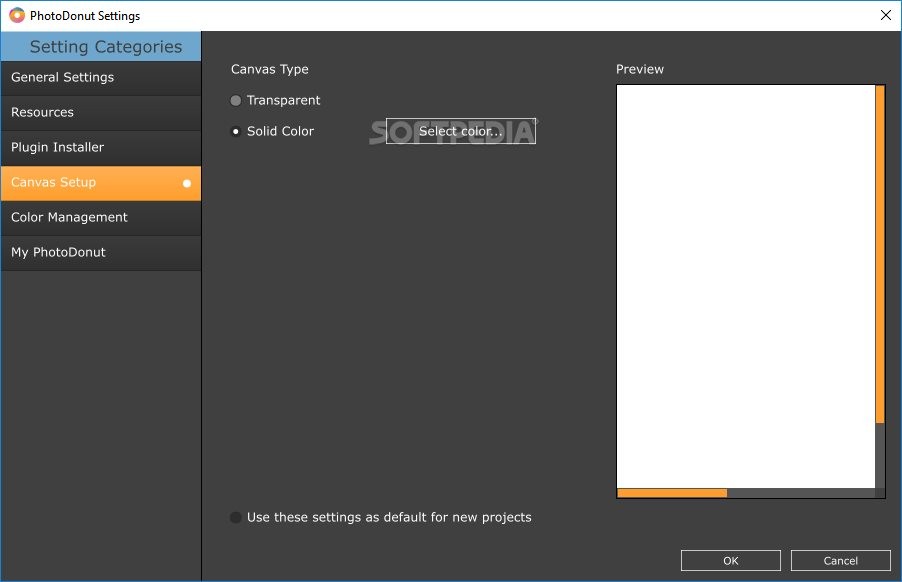
Task: Close the PhotoDonut Settings window
Action: coord(886,16)
